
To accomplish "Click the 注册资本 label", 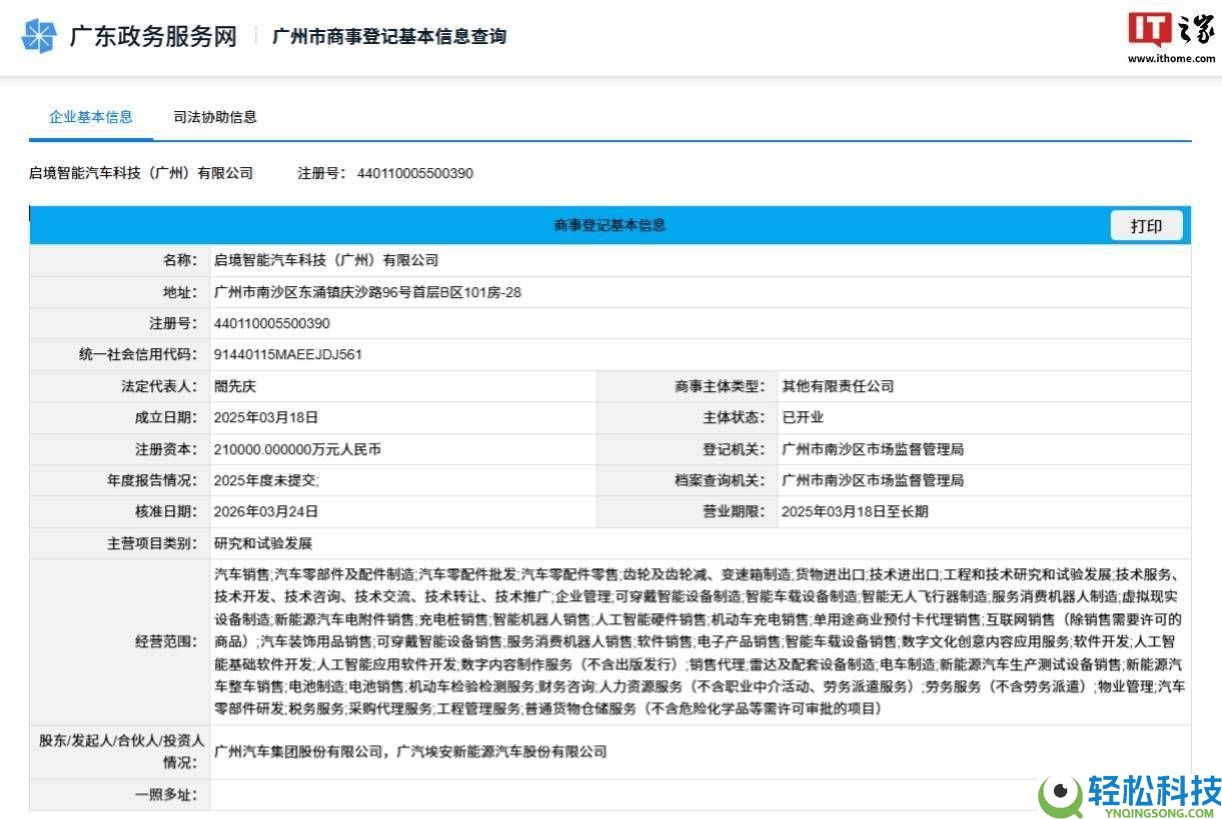I will coord(166,449).
